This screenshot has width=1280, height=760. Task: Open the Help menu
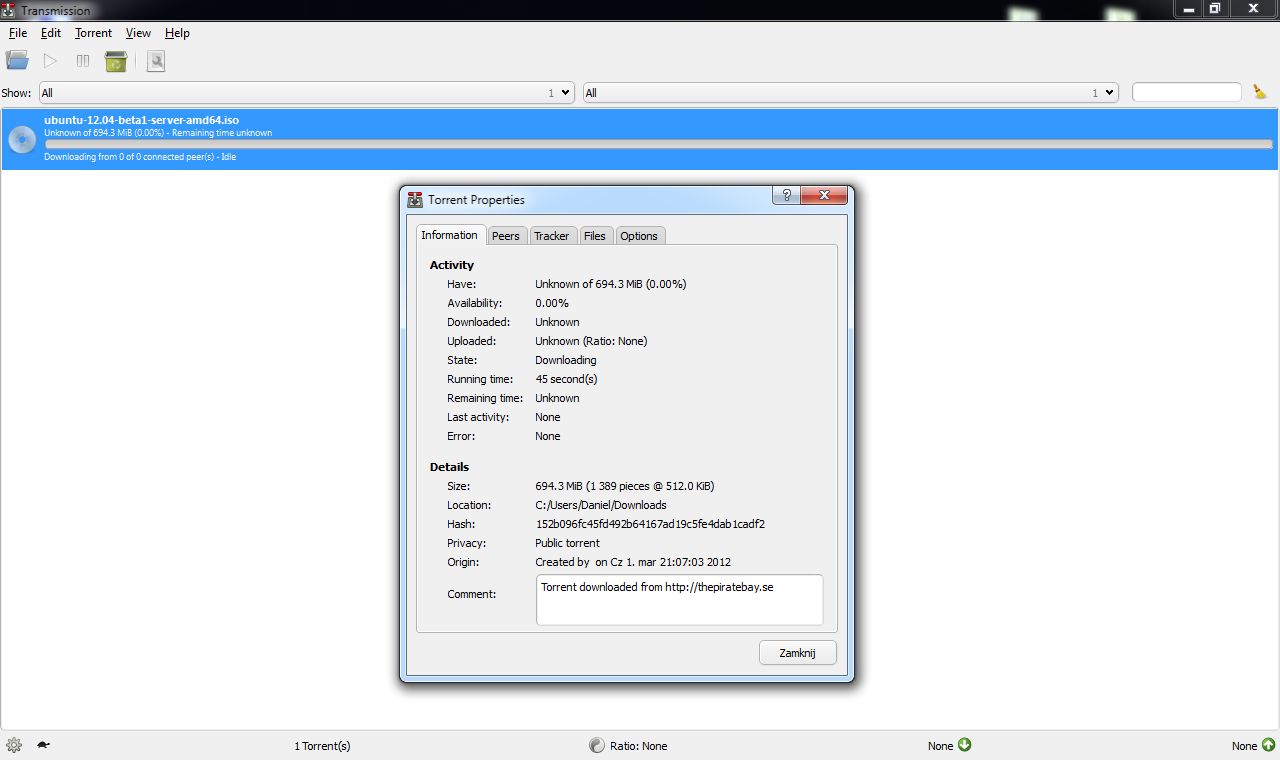(177, 33)
